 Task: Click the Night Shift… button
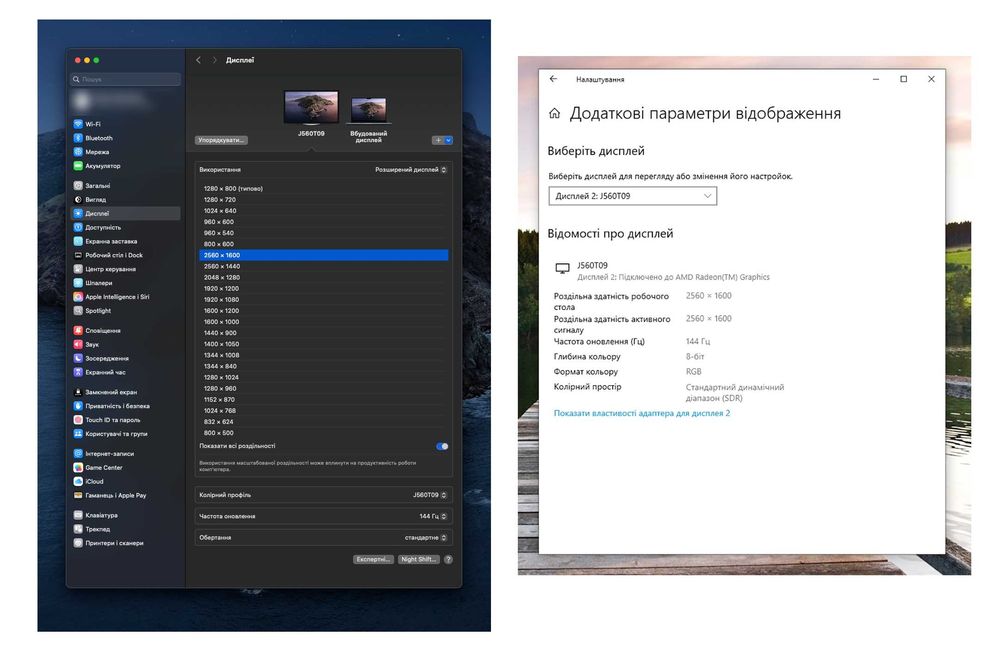[418, 560]
